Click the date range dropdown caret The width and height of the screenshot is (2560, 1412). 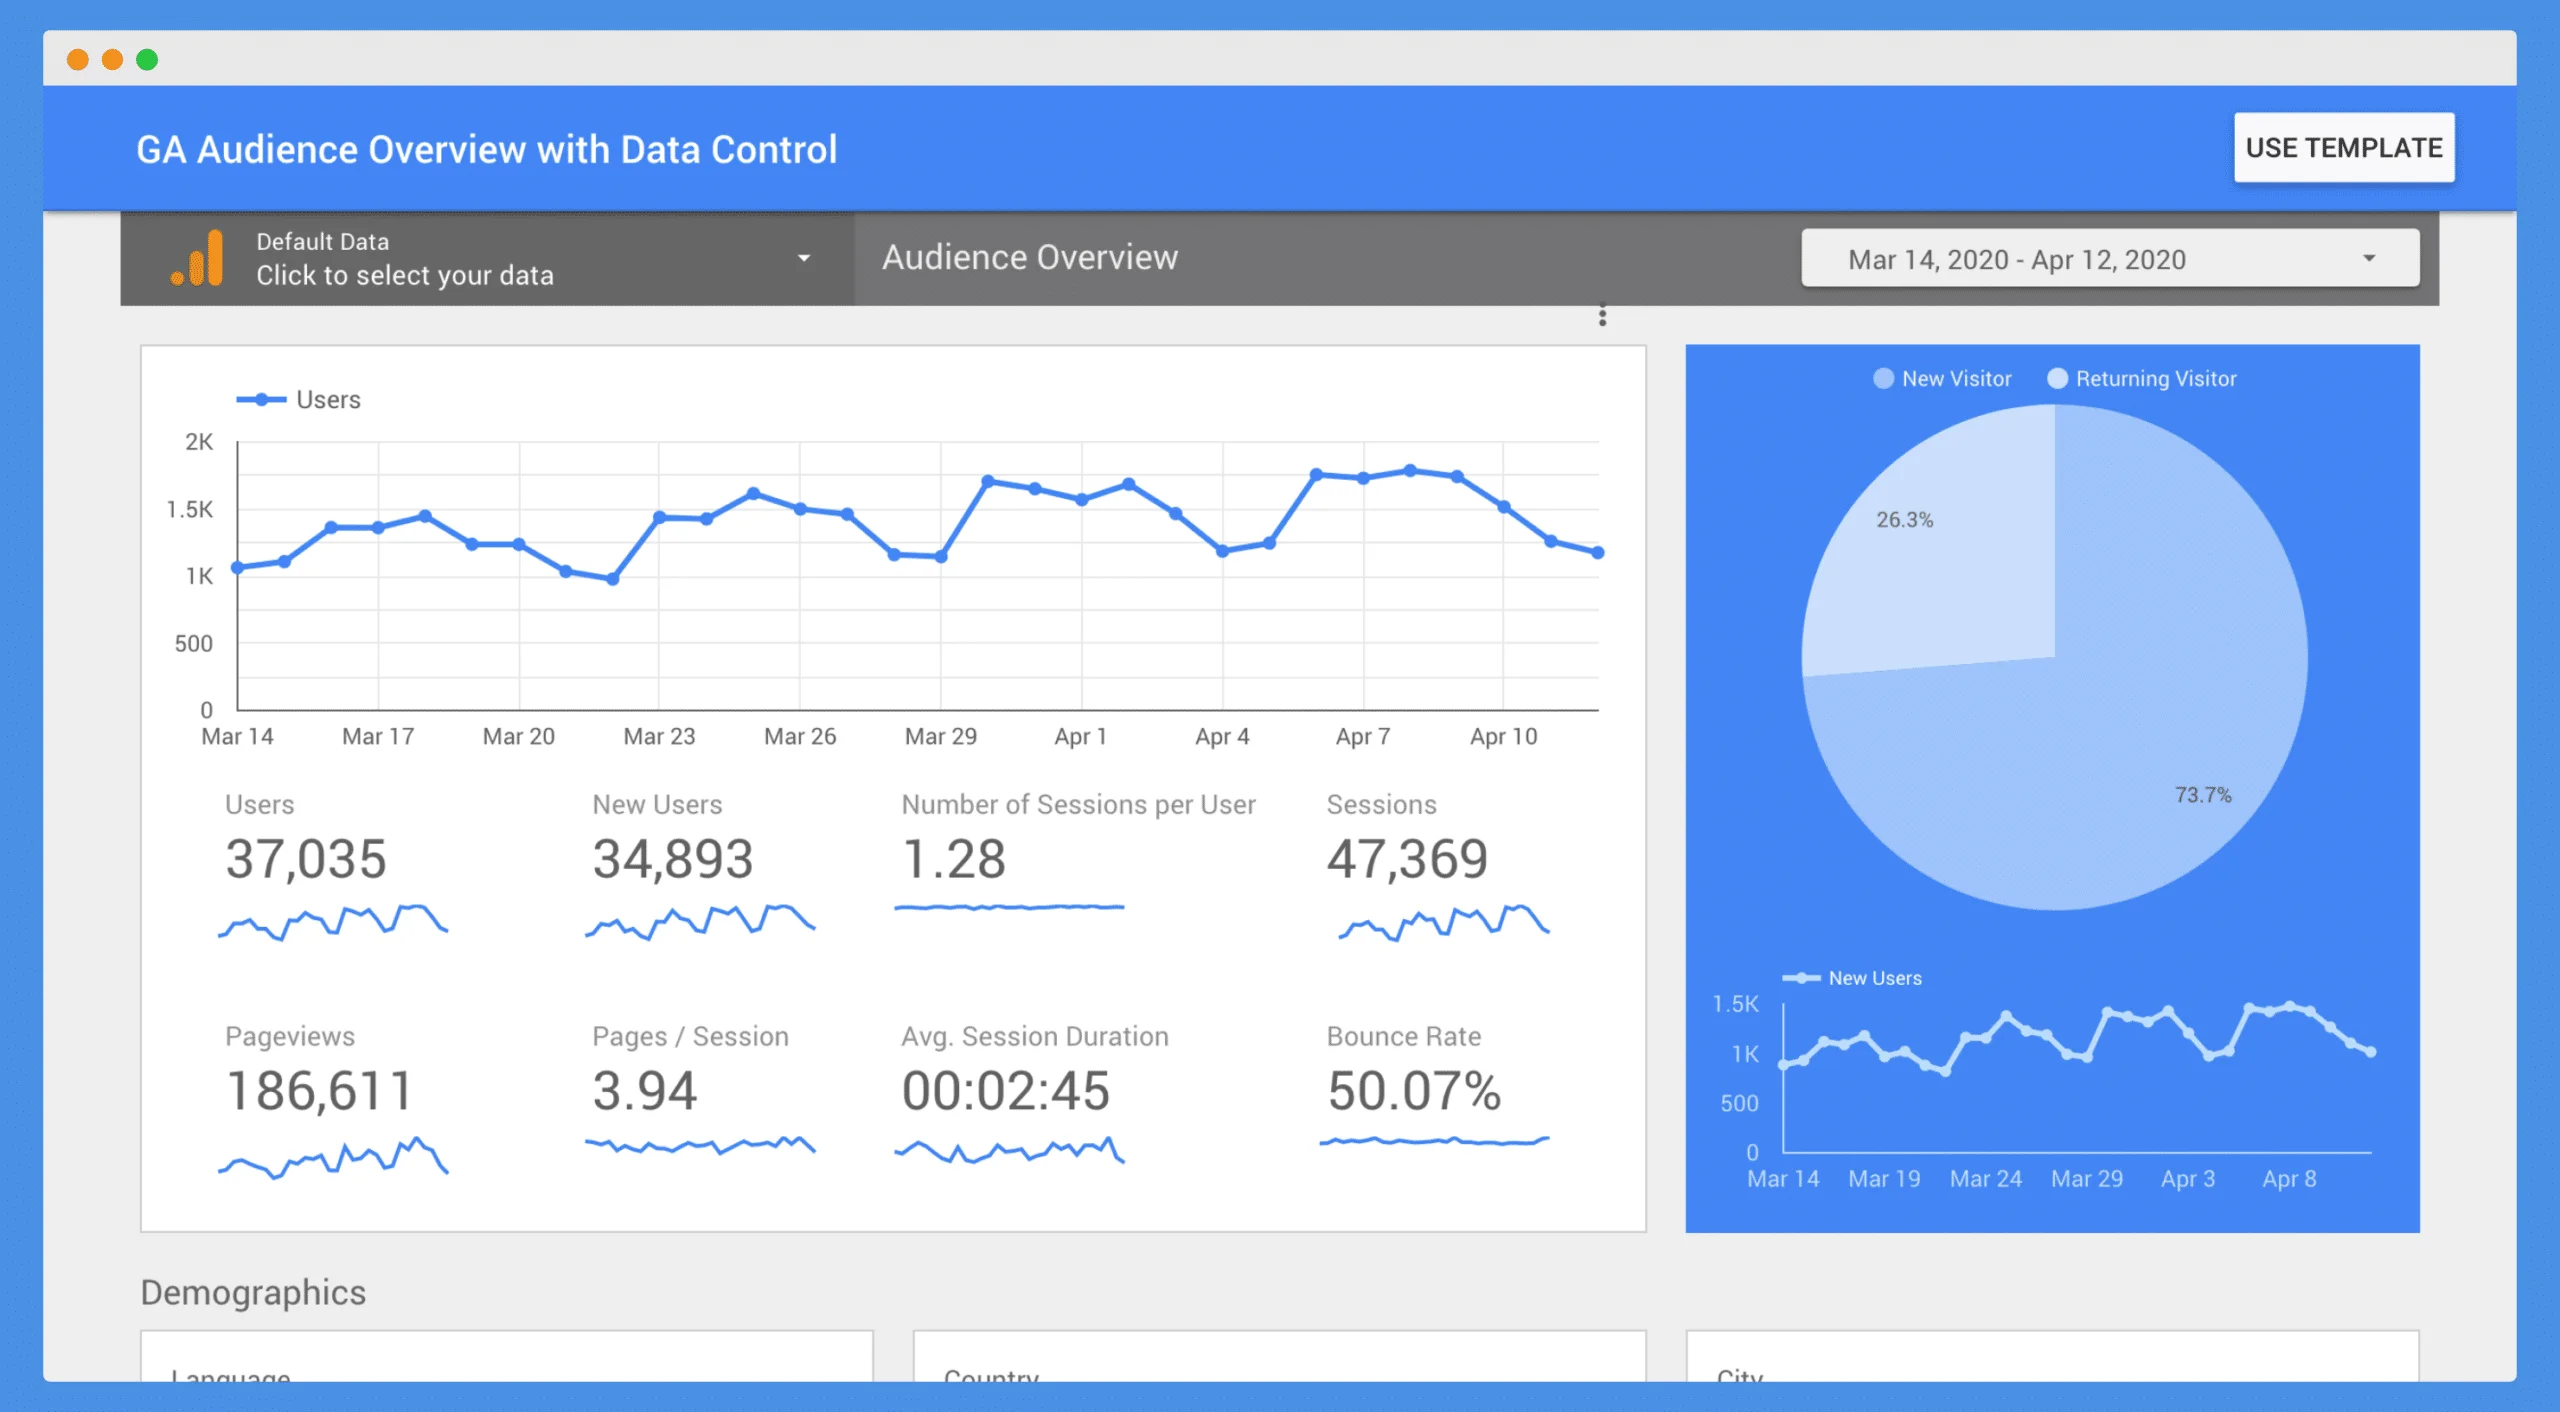(x=2369, y=259)
